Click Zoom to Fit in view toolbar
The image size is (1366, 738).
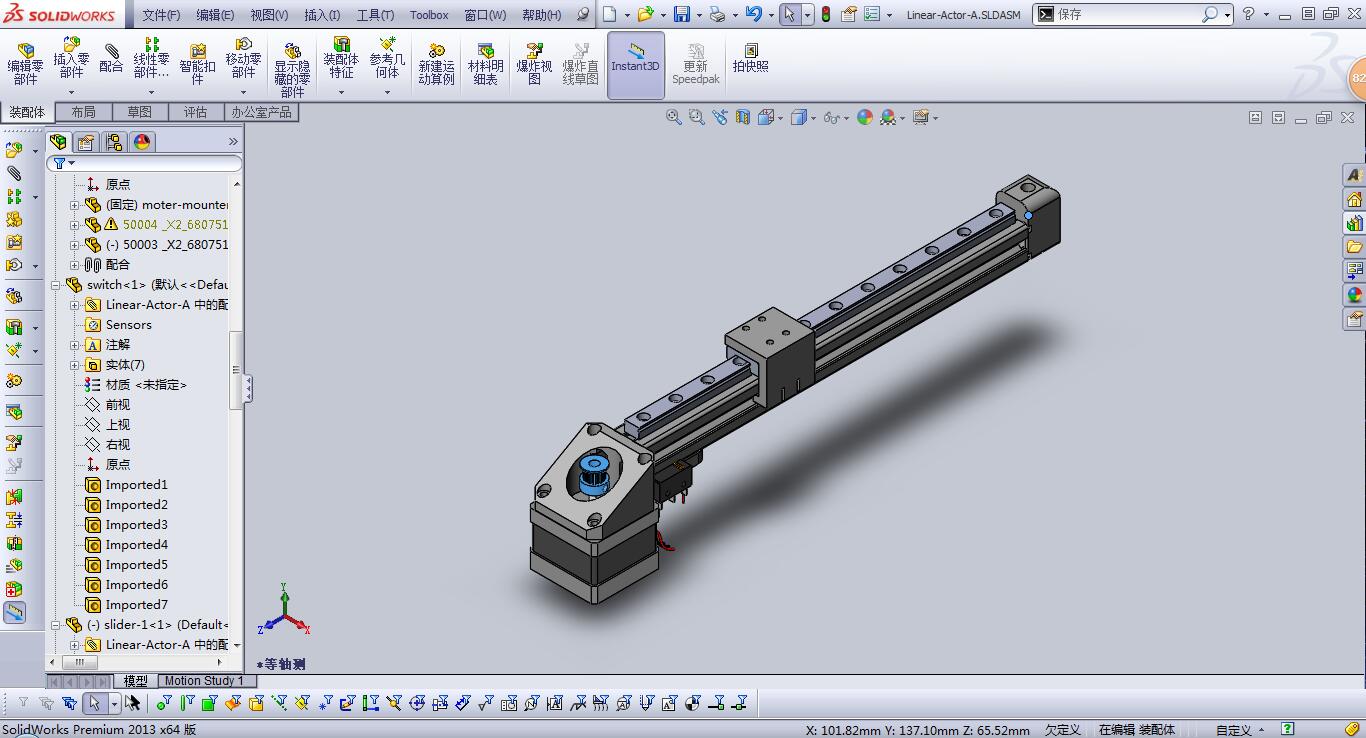[675, 117]
